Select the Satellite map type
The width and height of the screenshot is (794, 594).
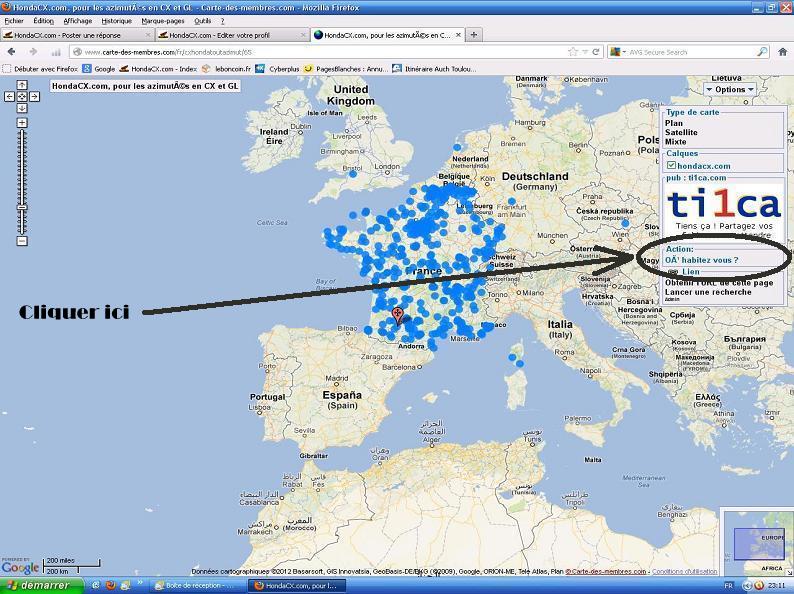[681, 132]
